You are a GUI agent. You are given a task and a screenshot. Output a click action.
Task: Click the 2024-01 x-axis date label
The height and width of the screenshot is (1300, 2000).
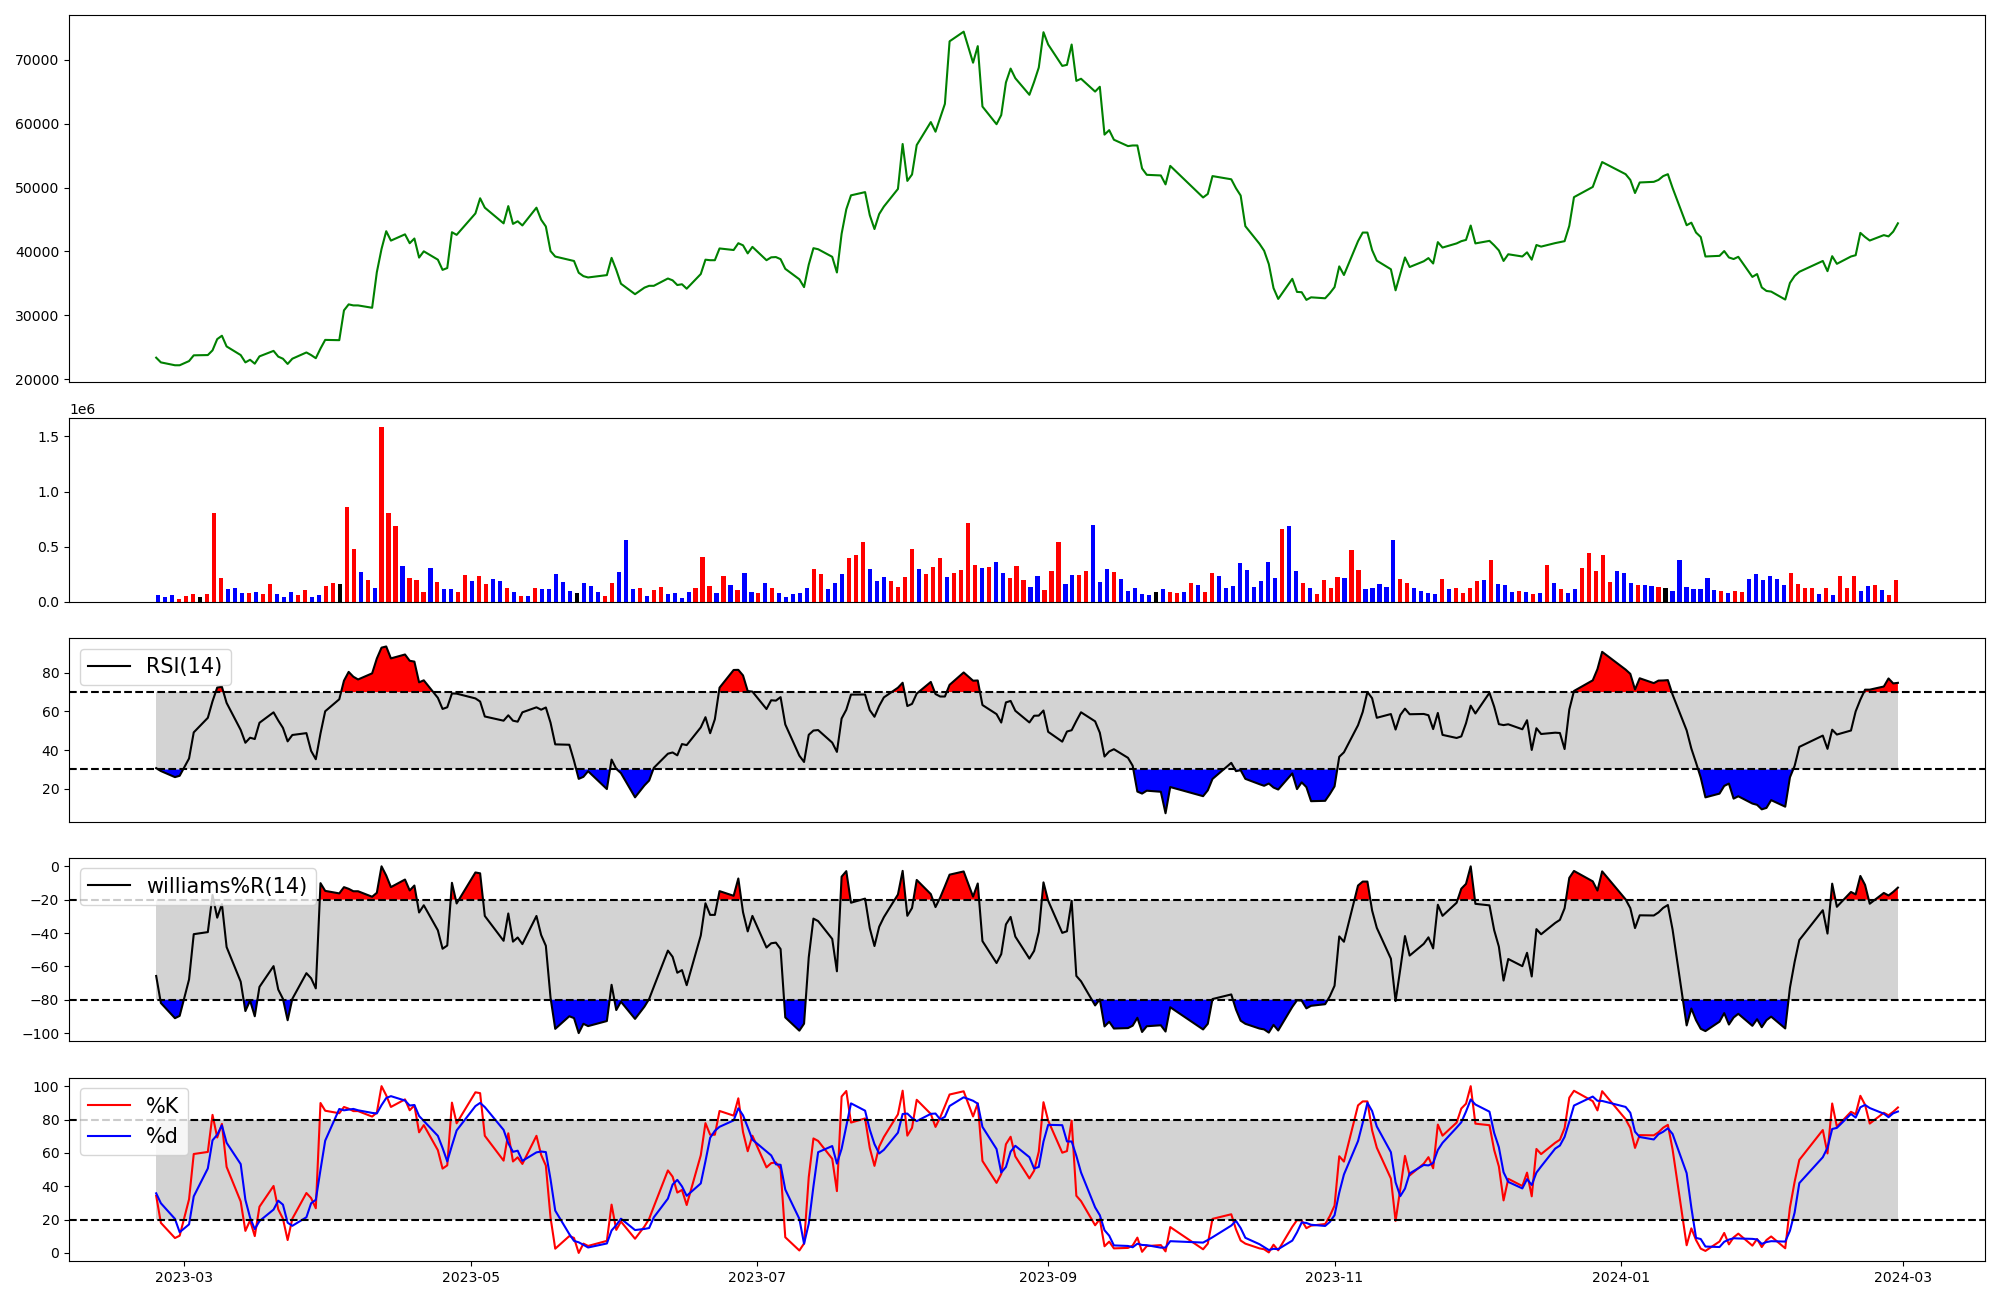(1620, 1277)
